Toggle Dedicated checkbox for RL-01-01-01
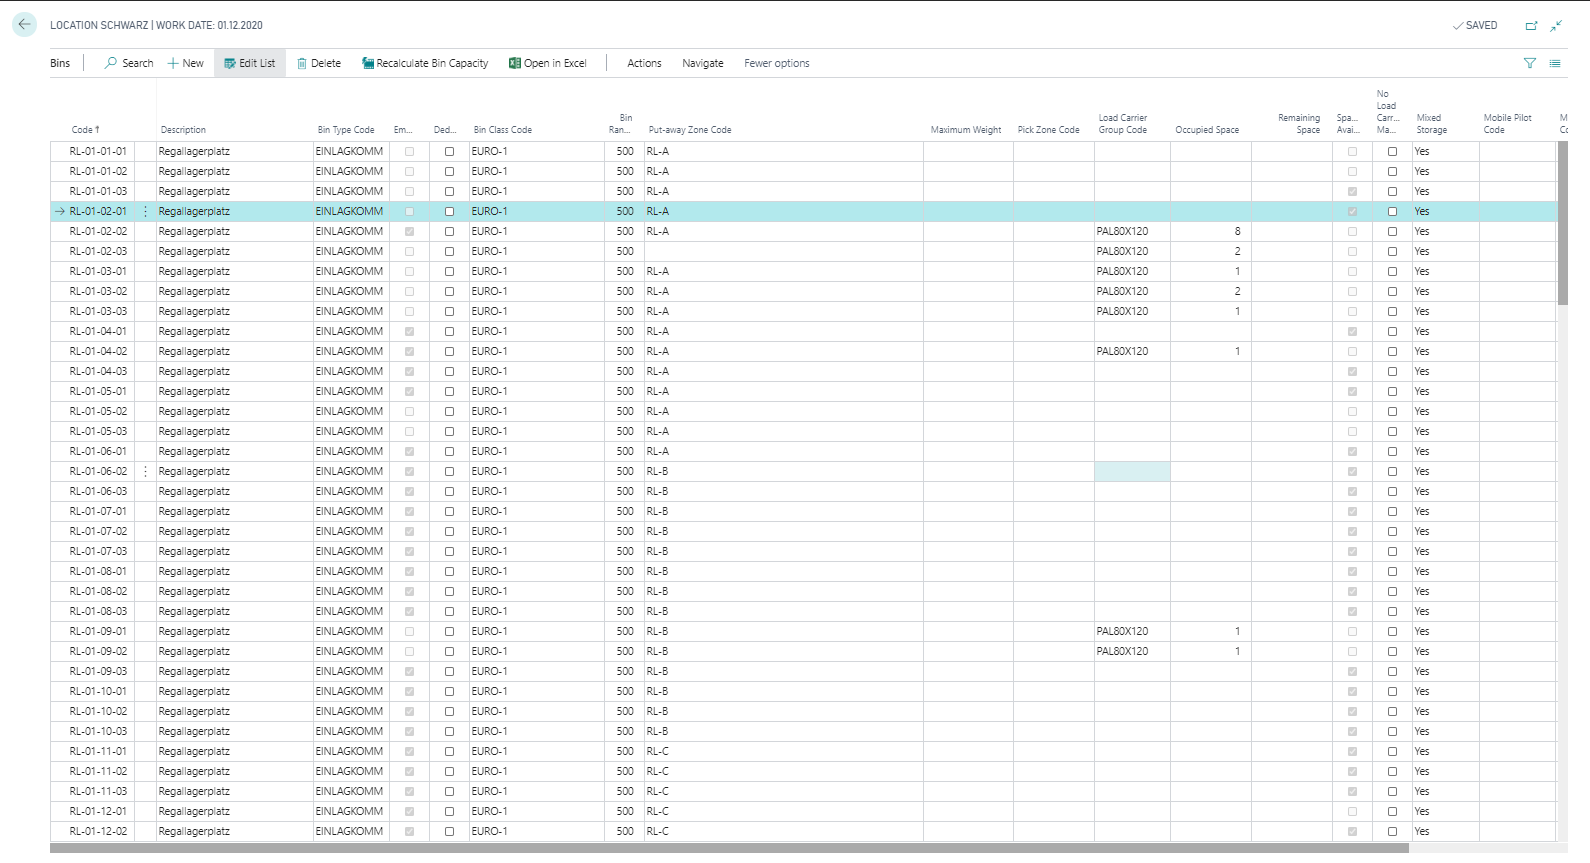The height and width of the screenshot is (863, 1590). pos(449,151)
